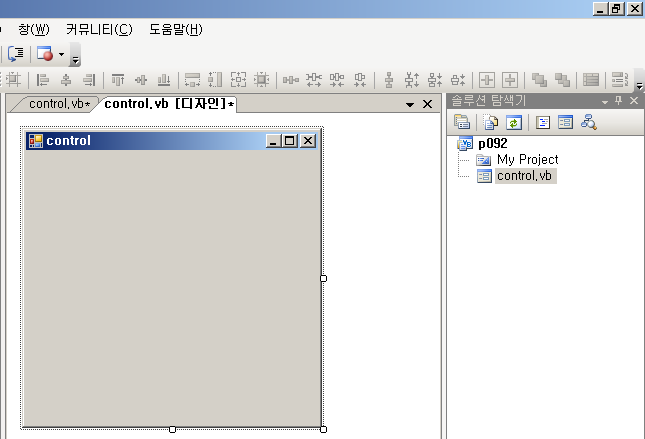Close the Solution Explorer panel

click(634, 100)
